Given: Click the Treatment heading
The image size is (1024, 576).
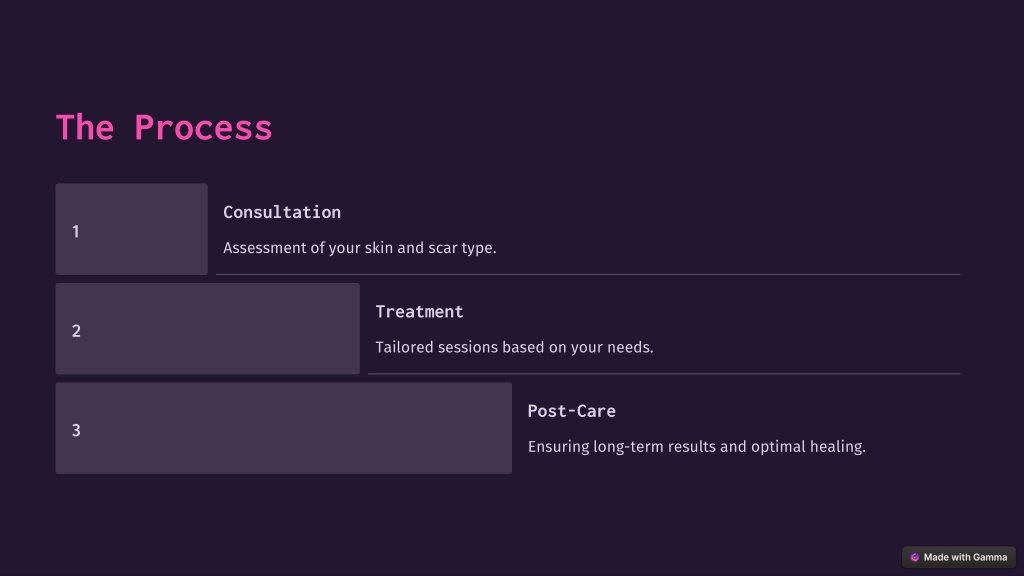Looking at the screenshot, I should 419,312.
